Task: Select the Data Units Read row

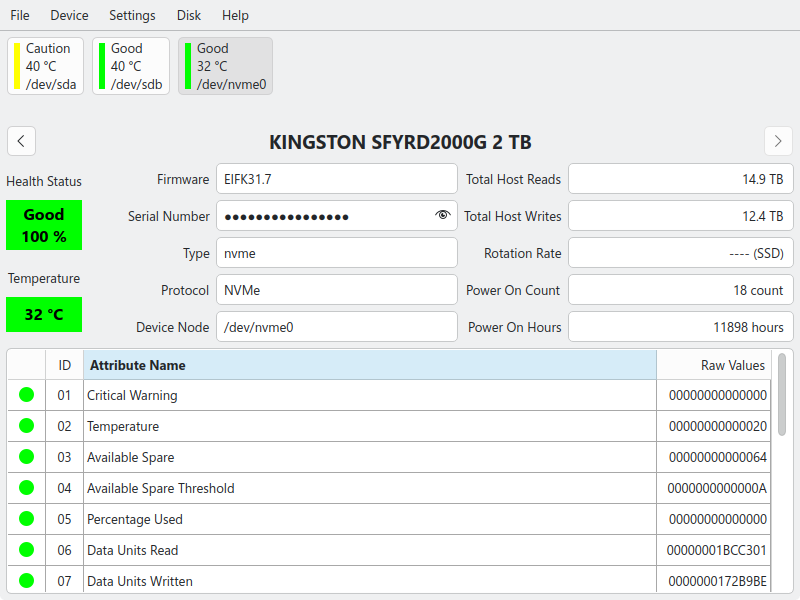Action: (x=389, y=550)
